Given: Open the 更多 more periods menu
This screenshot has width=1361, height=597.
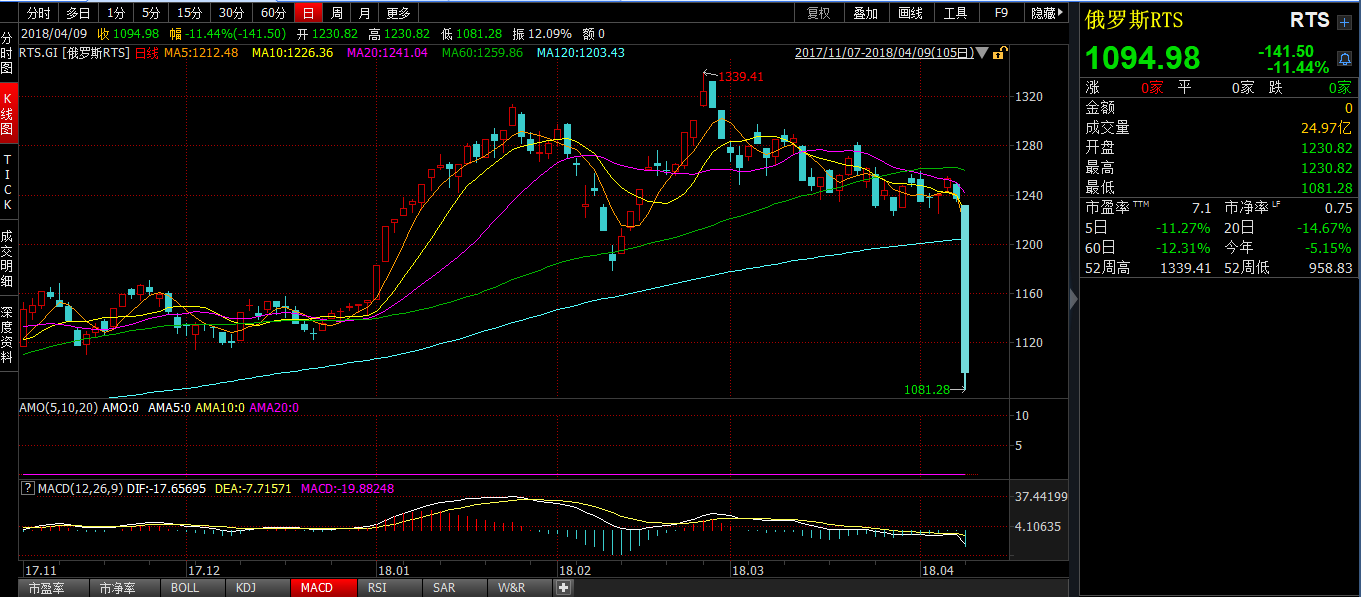Looking at the screenshot, I should (398, 13).
